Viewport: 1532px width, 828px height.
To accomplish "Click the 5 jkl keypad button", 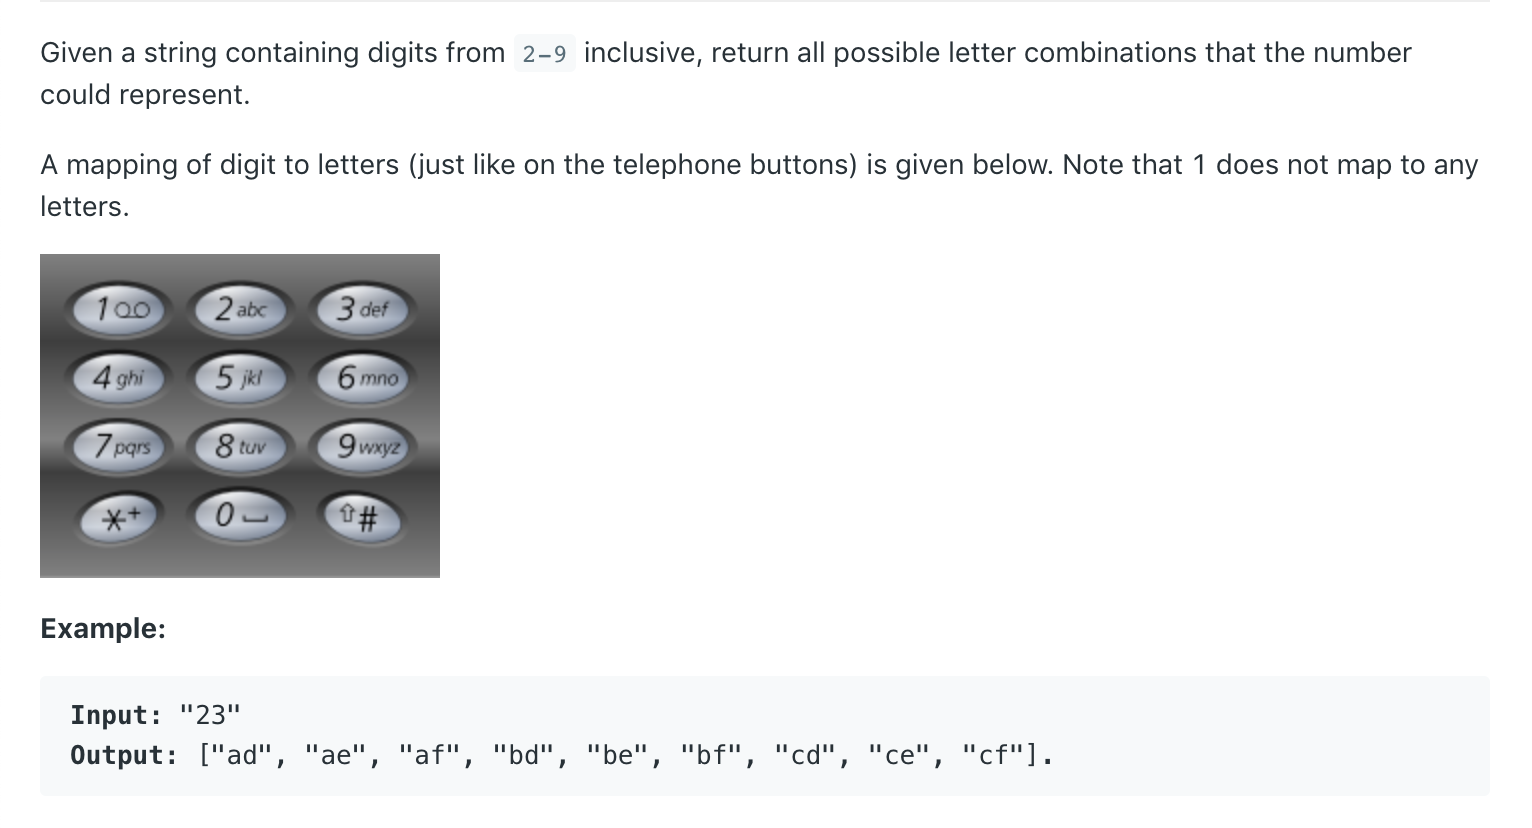I will 240,378.
